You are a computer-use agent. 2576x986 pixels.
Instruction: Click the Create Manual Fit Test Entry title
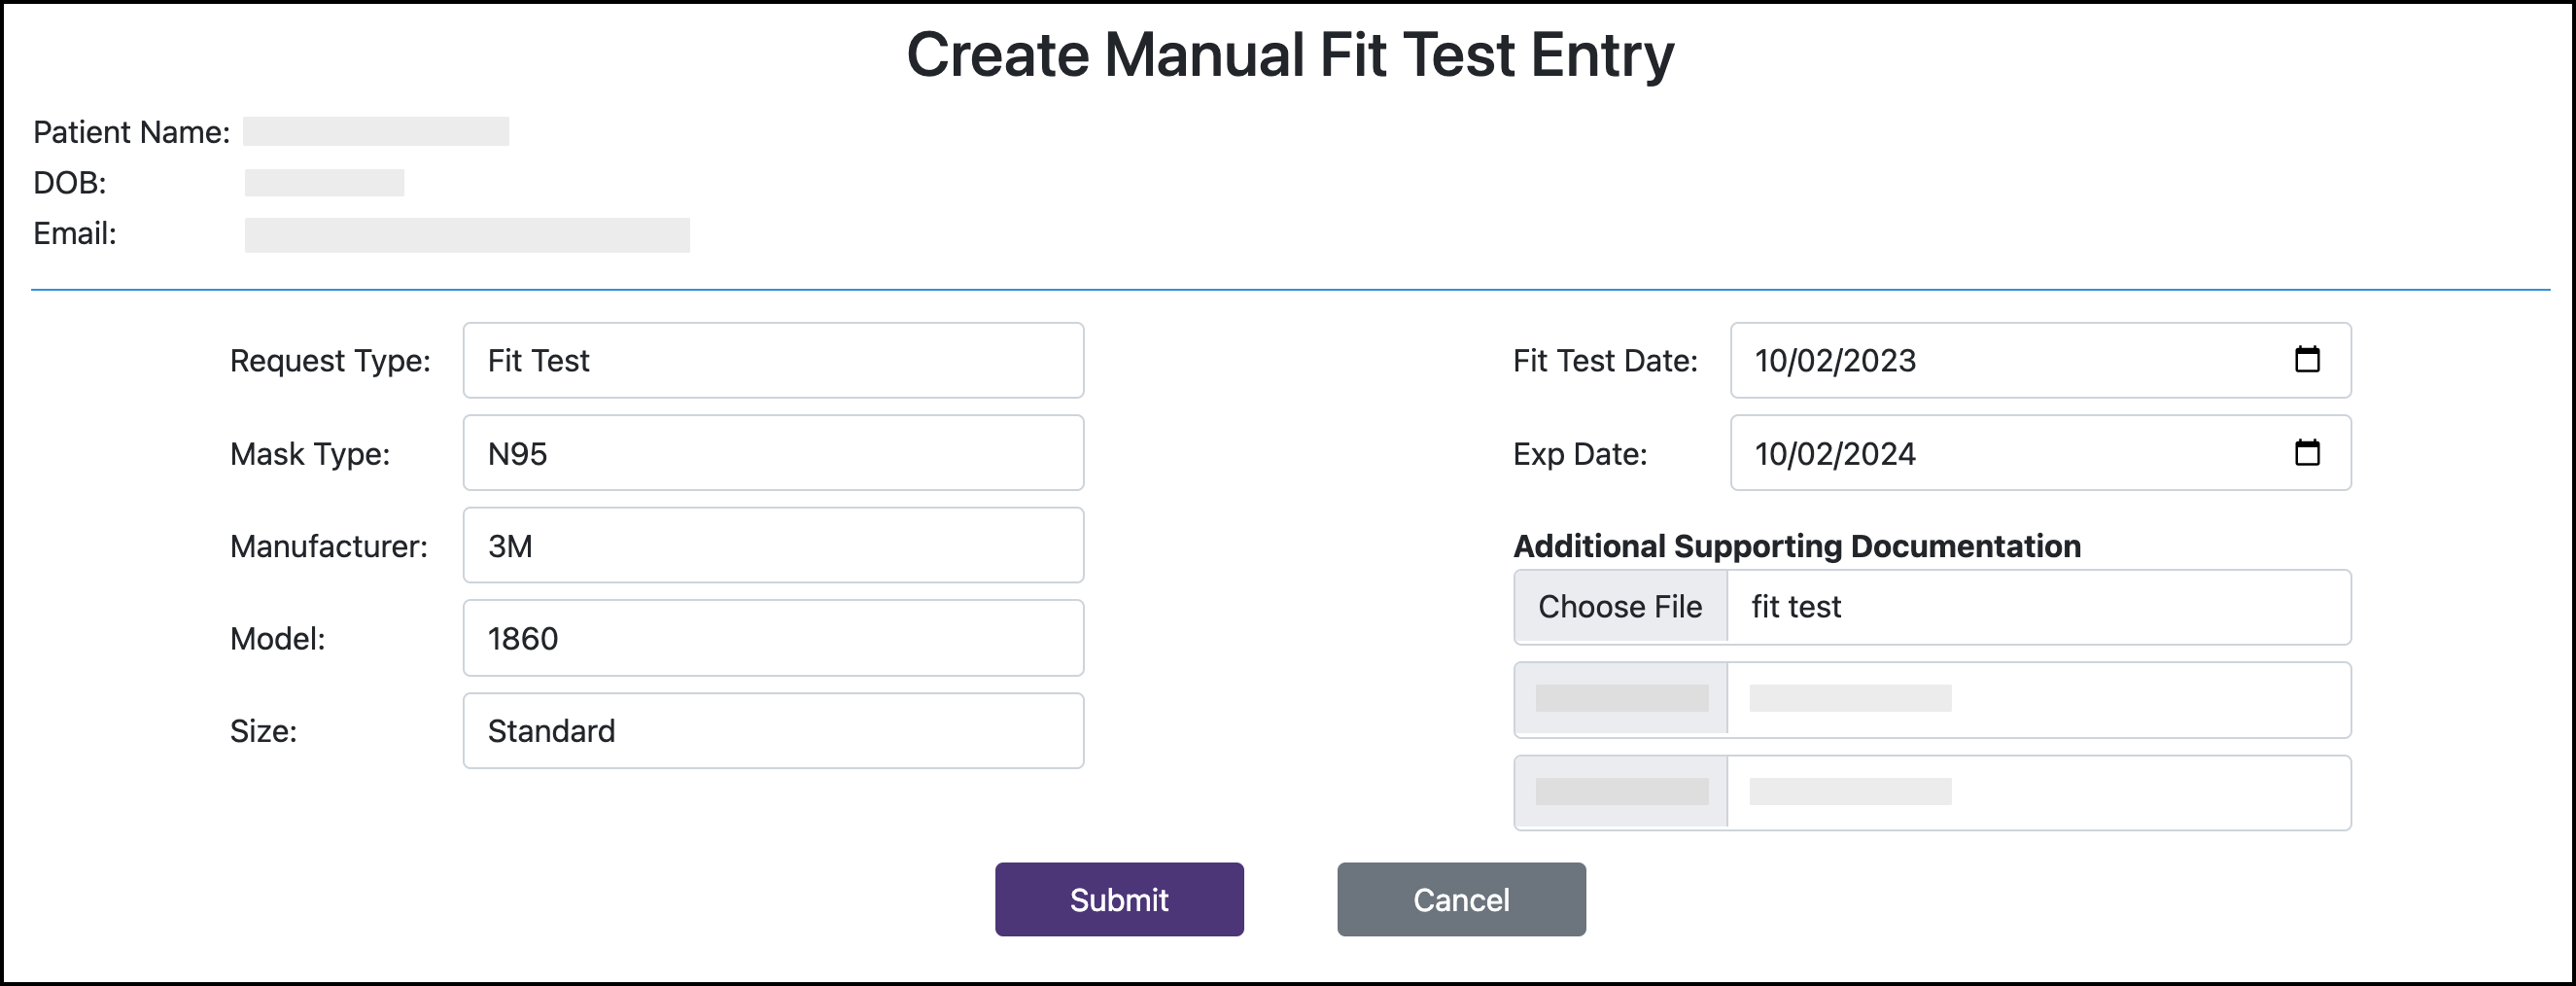coord(1288,54)
